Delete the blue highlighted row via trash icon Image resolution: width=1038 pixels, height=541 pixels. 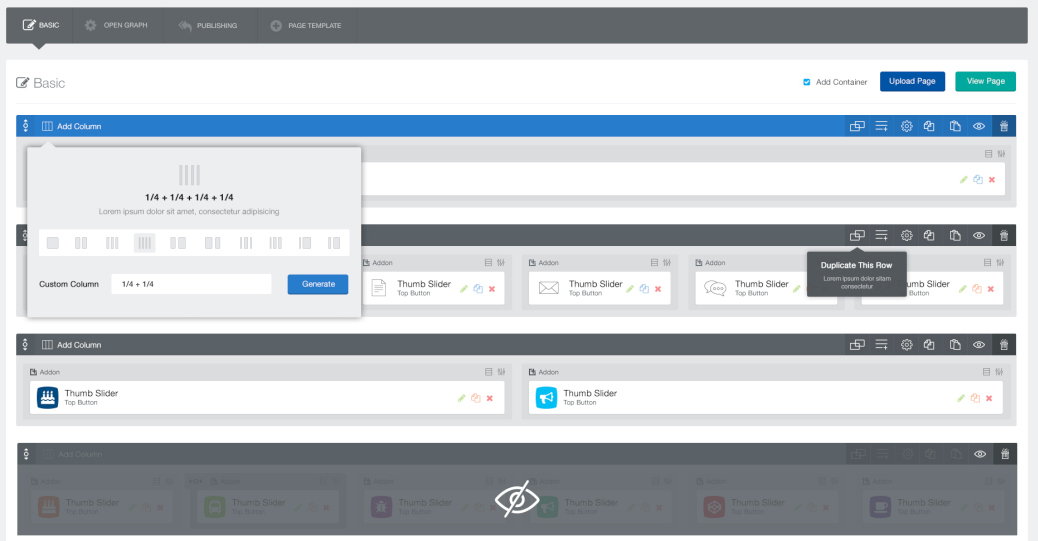click(x=1004, y=126)
